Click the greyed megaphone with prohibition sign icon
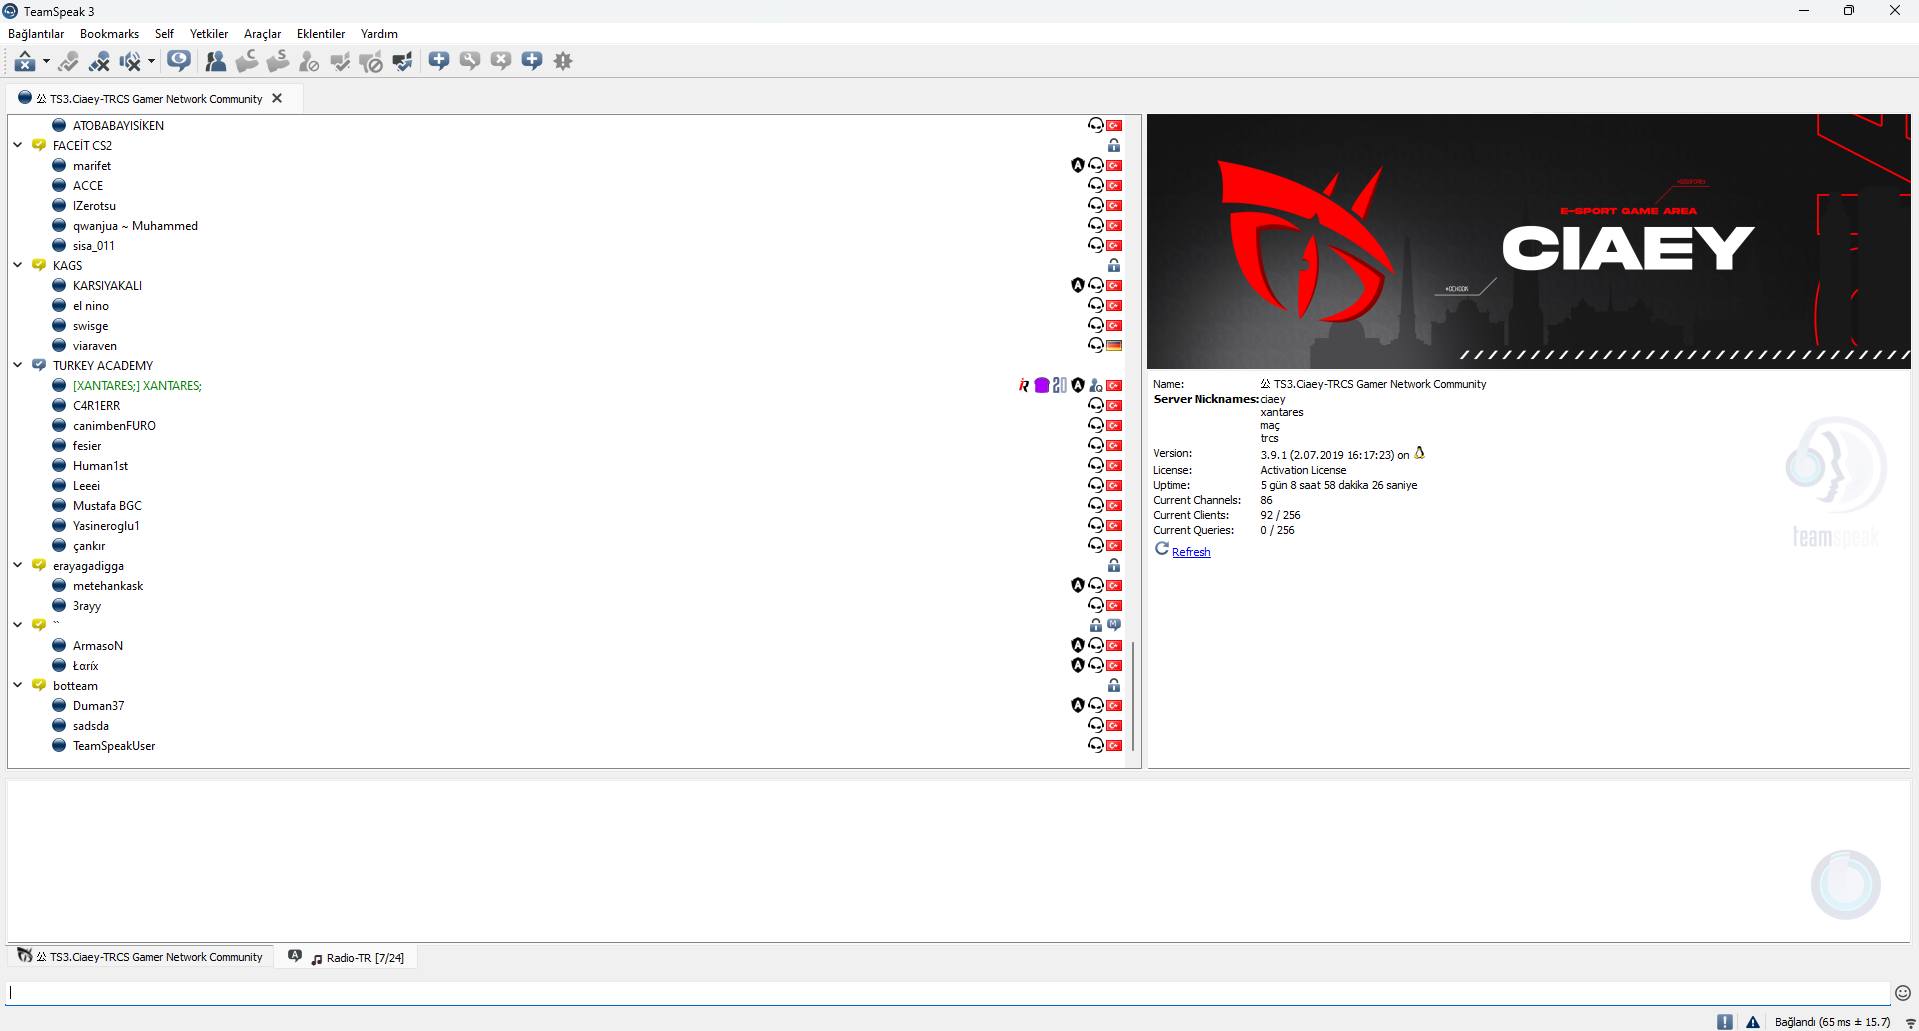The height and width of the screenshot is (1031, 1919). click(x=371, y=61)
